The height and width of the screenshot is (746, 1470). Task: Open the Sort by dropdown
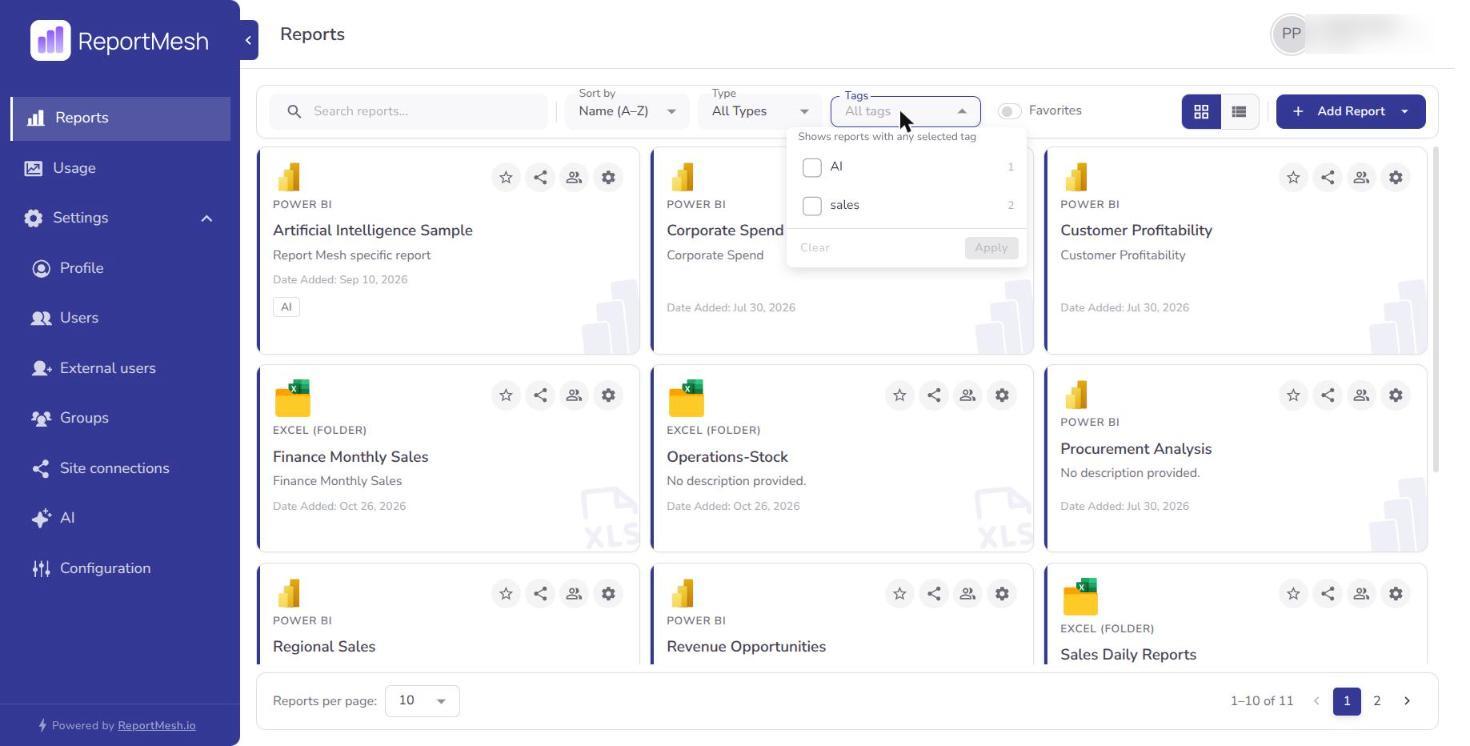[628, 111]
